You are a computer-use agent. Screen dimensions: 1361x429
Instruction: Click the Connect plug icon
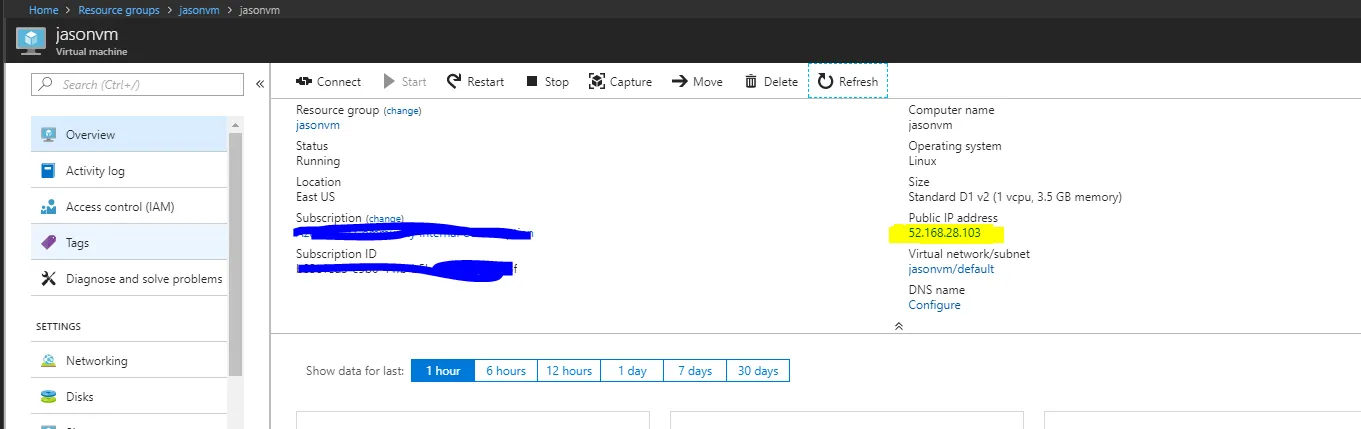[x=304, y=82]
